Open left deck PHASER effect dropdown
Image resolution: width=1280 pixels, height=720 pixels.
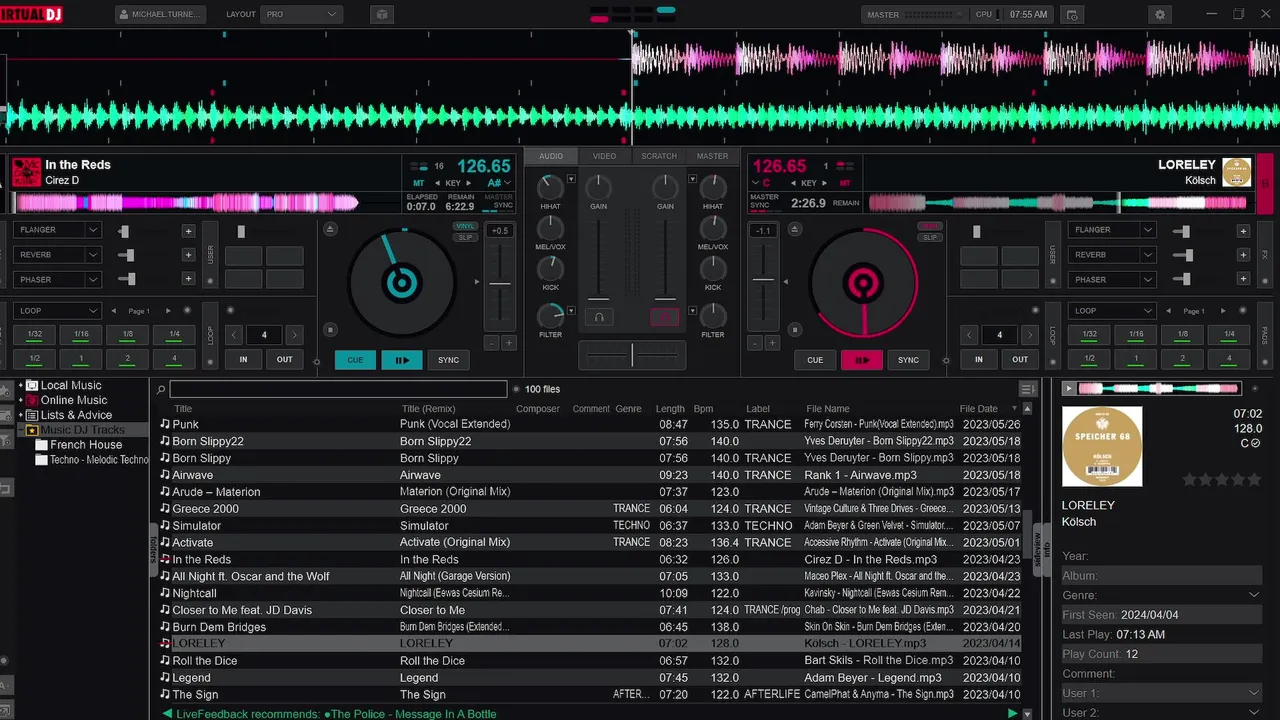[58, 280]
